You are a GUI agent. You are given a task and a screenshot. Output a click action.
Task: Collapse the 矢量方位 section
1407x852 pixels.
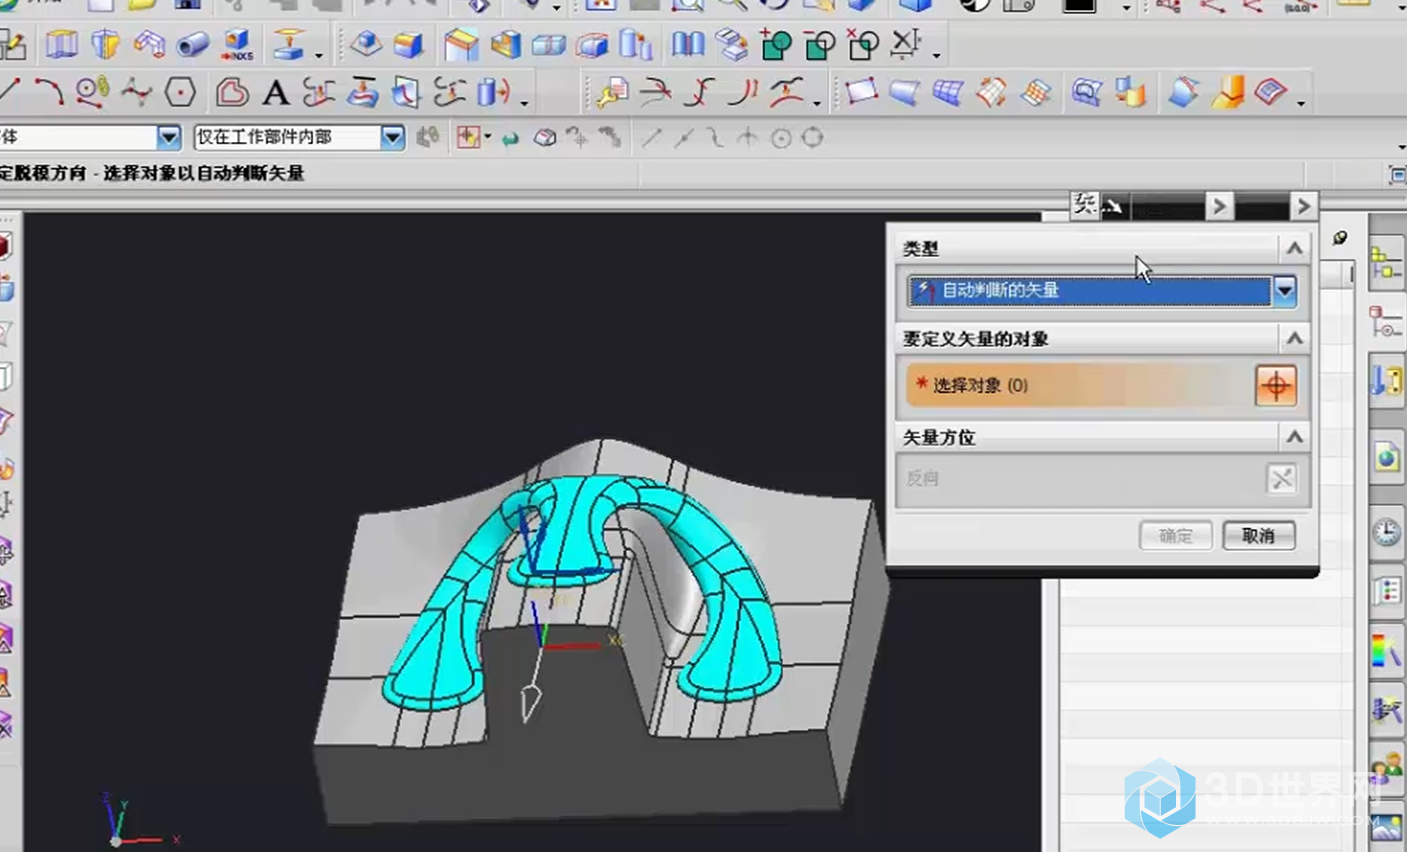(1294, 436)
